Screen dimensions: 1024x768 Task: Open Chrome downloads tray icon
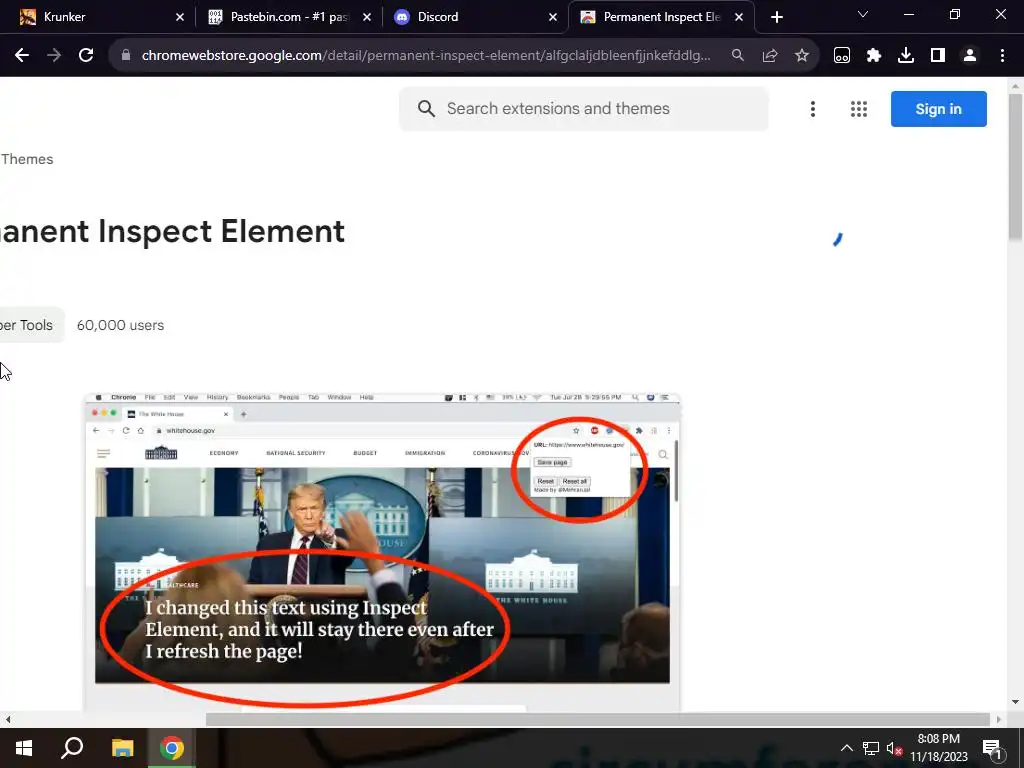click(x=905, y=56)
